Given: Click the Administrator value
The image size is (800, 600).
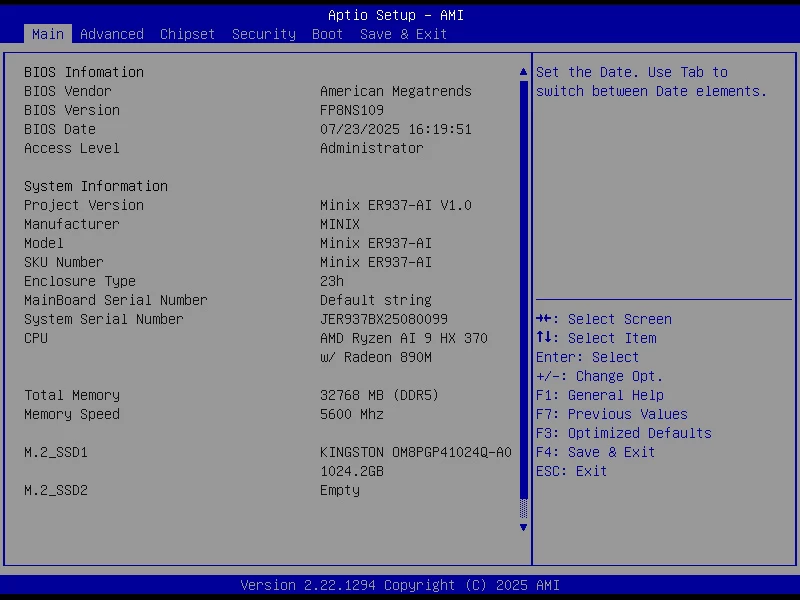Looking at the screenshot, I should (372, 148).
